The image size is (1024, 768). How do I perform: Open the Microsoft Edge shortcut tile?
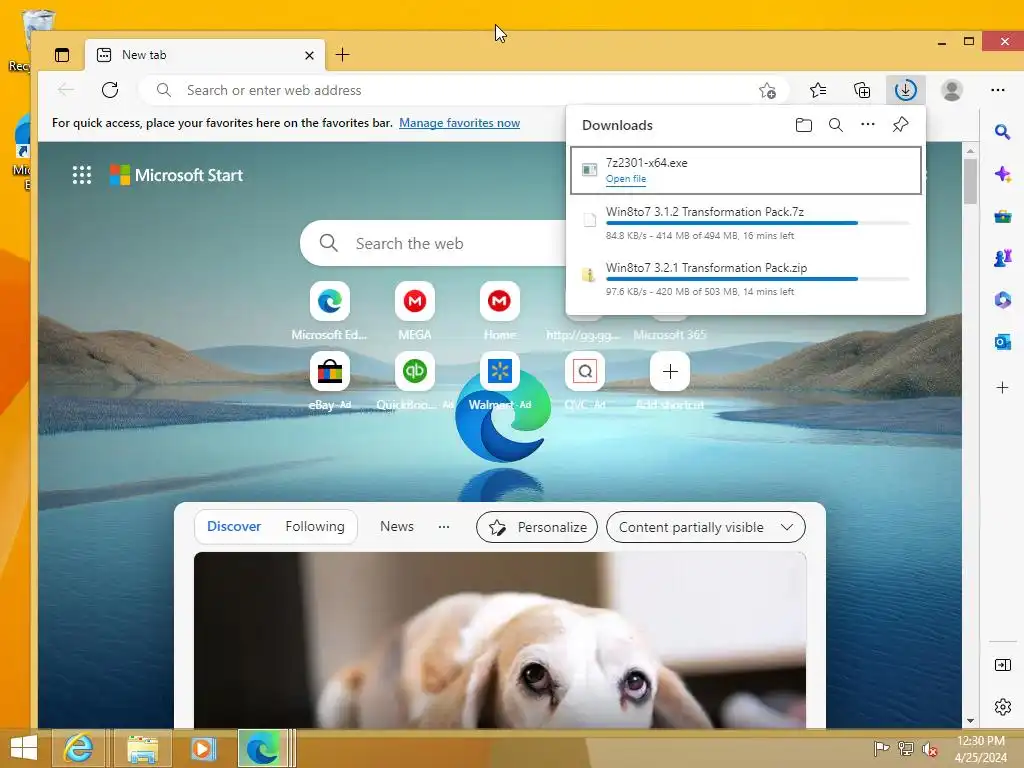pyautogui.click(x=329, y=301)
